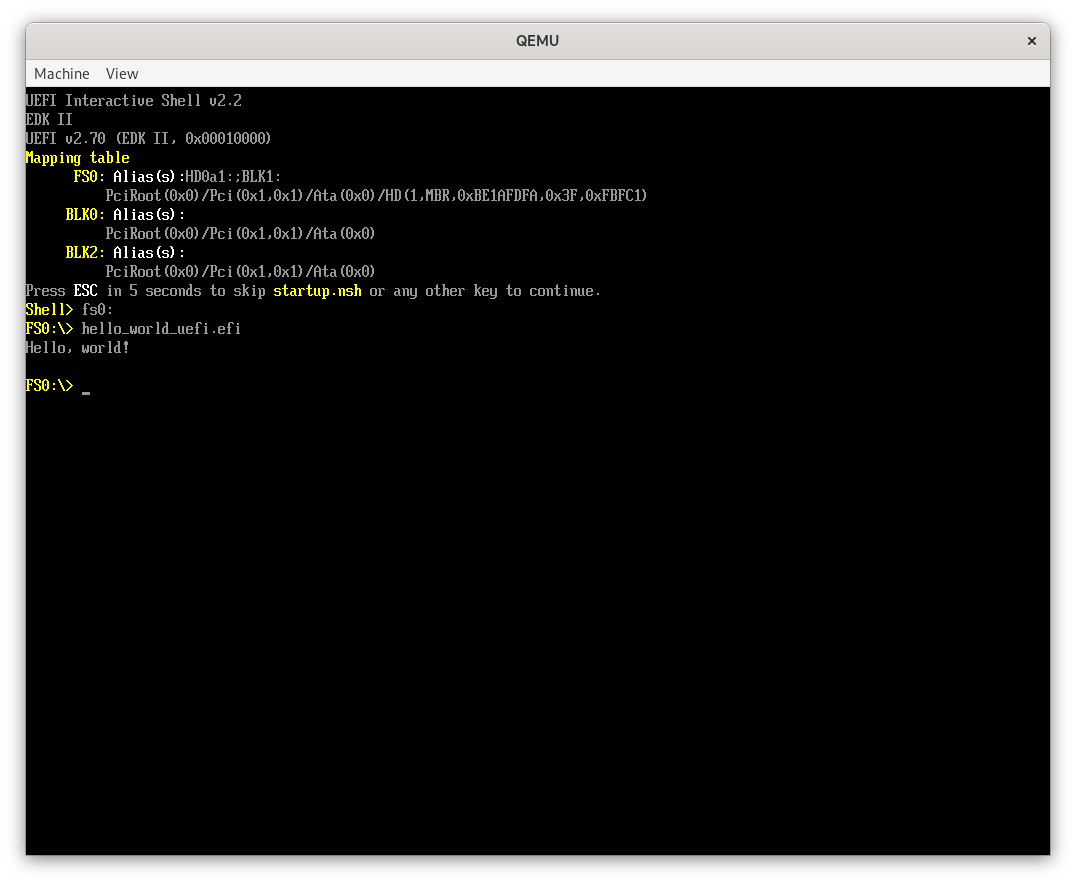Viewport: 1076px width, 884px height.
Task: Click the QEMU title bar text
Action: pyautogui.click(x=537, y=40)
